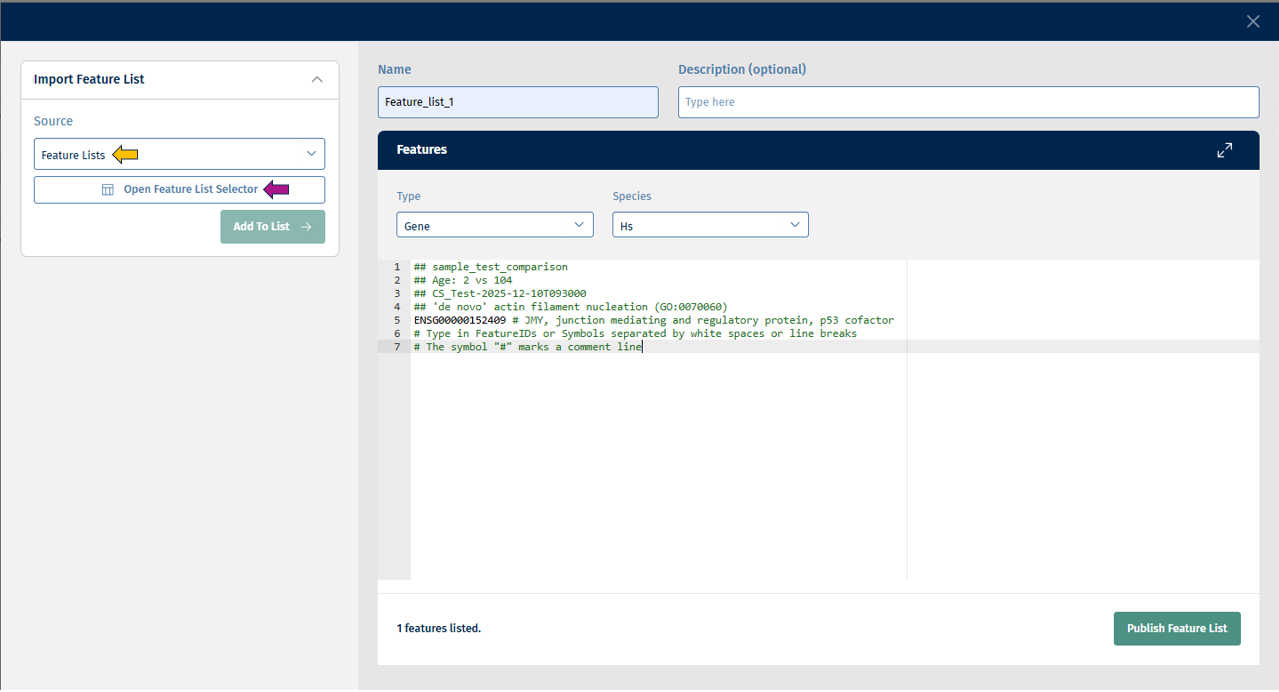Expand the Features panel with the fullscreen arrows icon

(x=1224, y=149)
